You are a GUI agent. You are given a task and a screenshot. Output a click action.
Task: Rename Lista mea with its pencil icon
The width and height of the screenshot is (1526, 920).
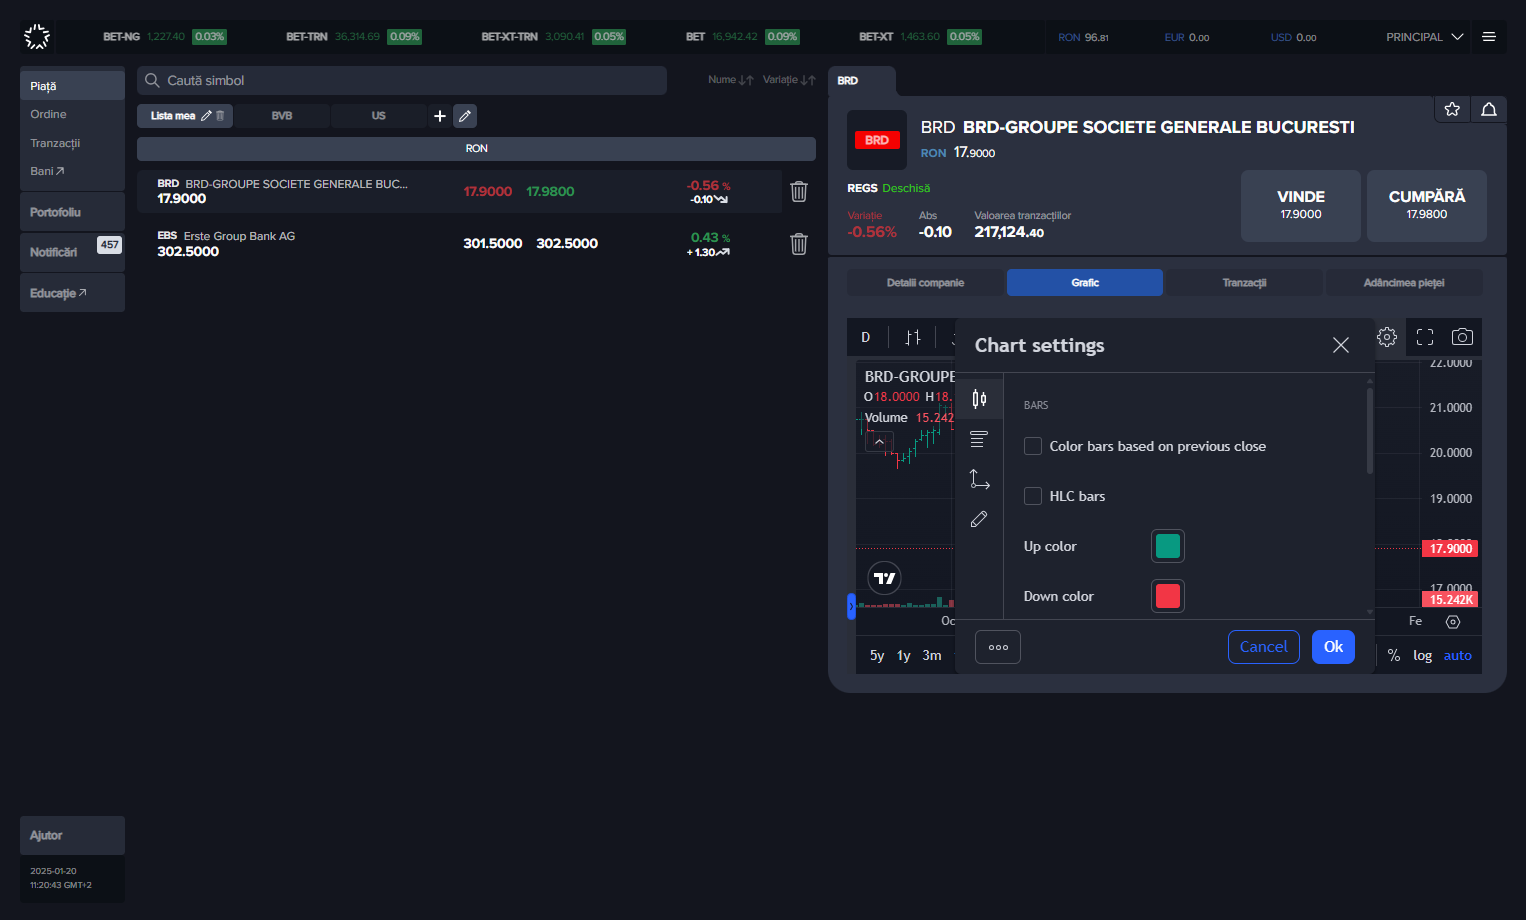[206, 116]
